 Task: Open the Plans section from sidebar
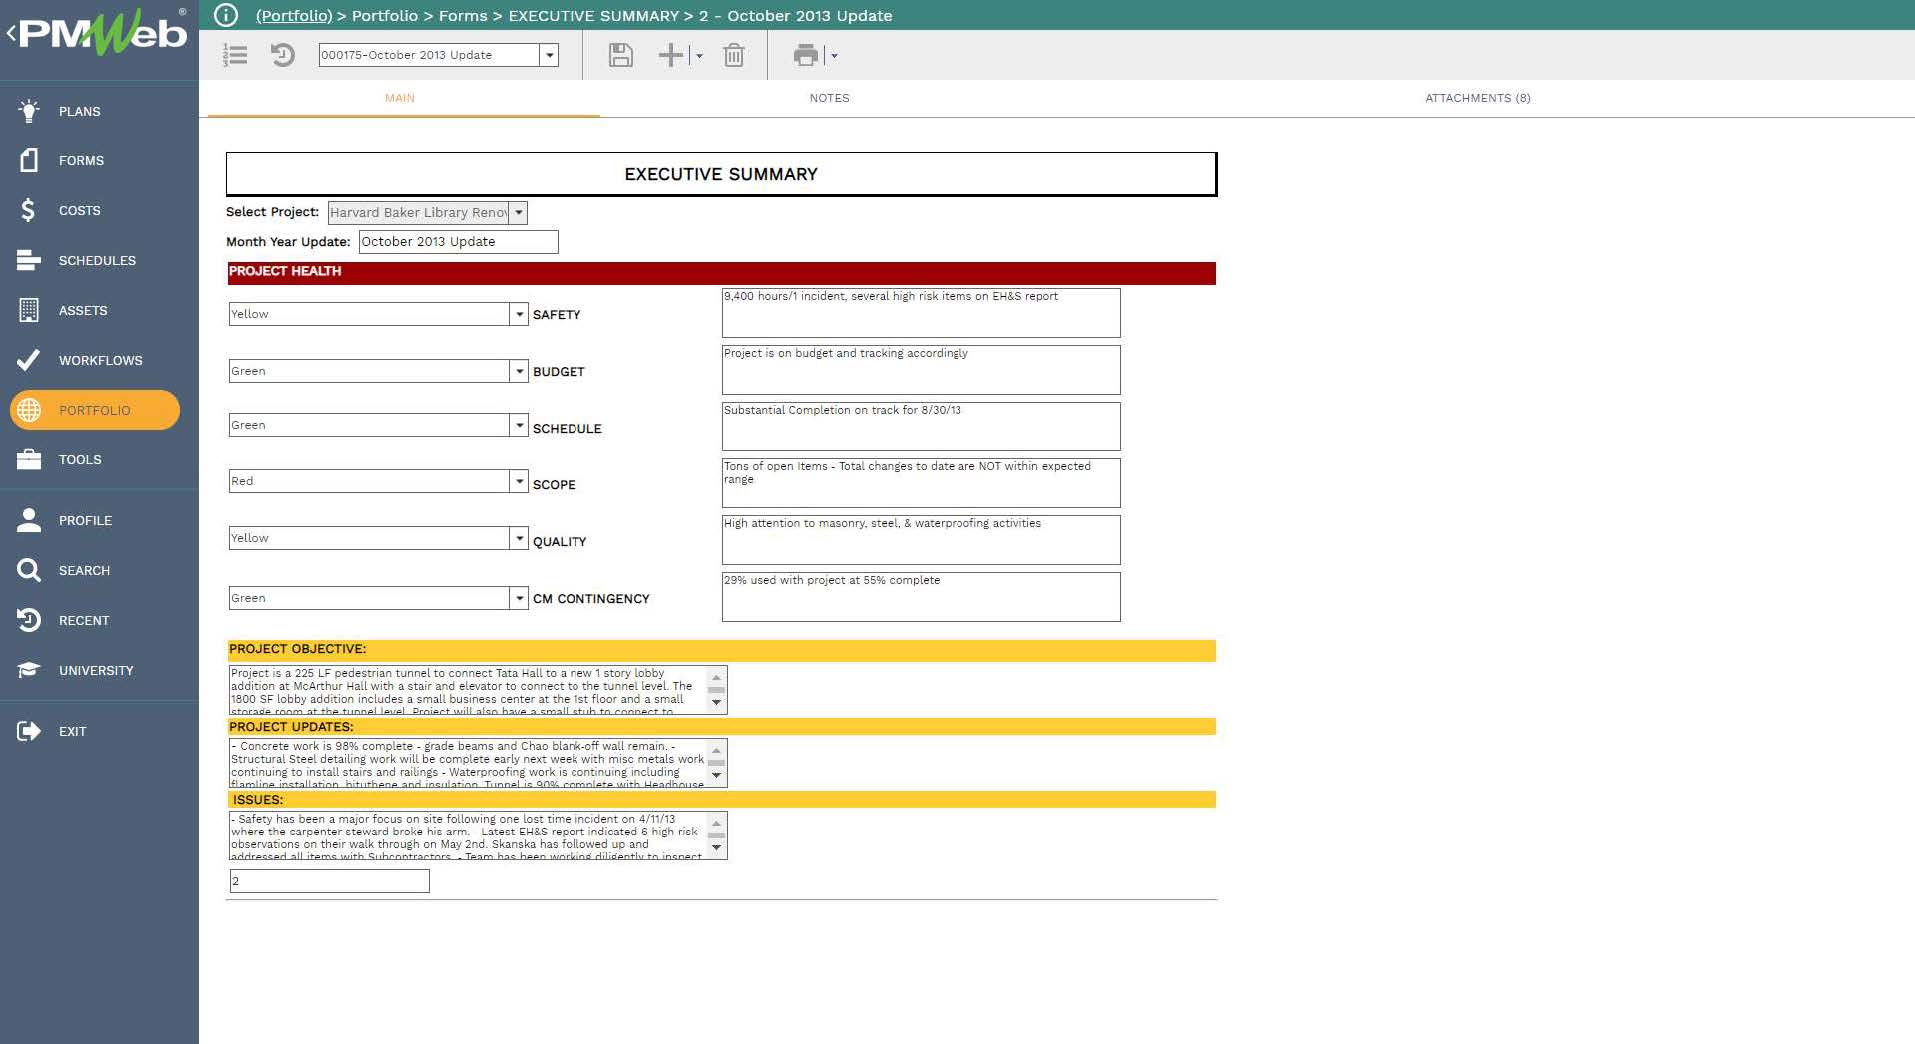(78, 111)
